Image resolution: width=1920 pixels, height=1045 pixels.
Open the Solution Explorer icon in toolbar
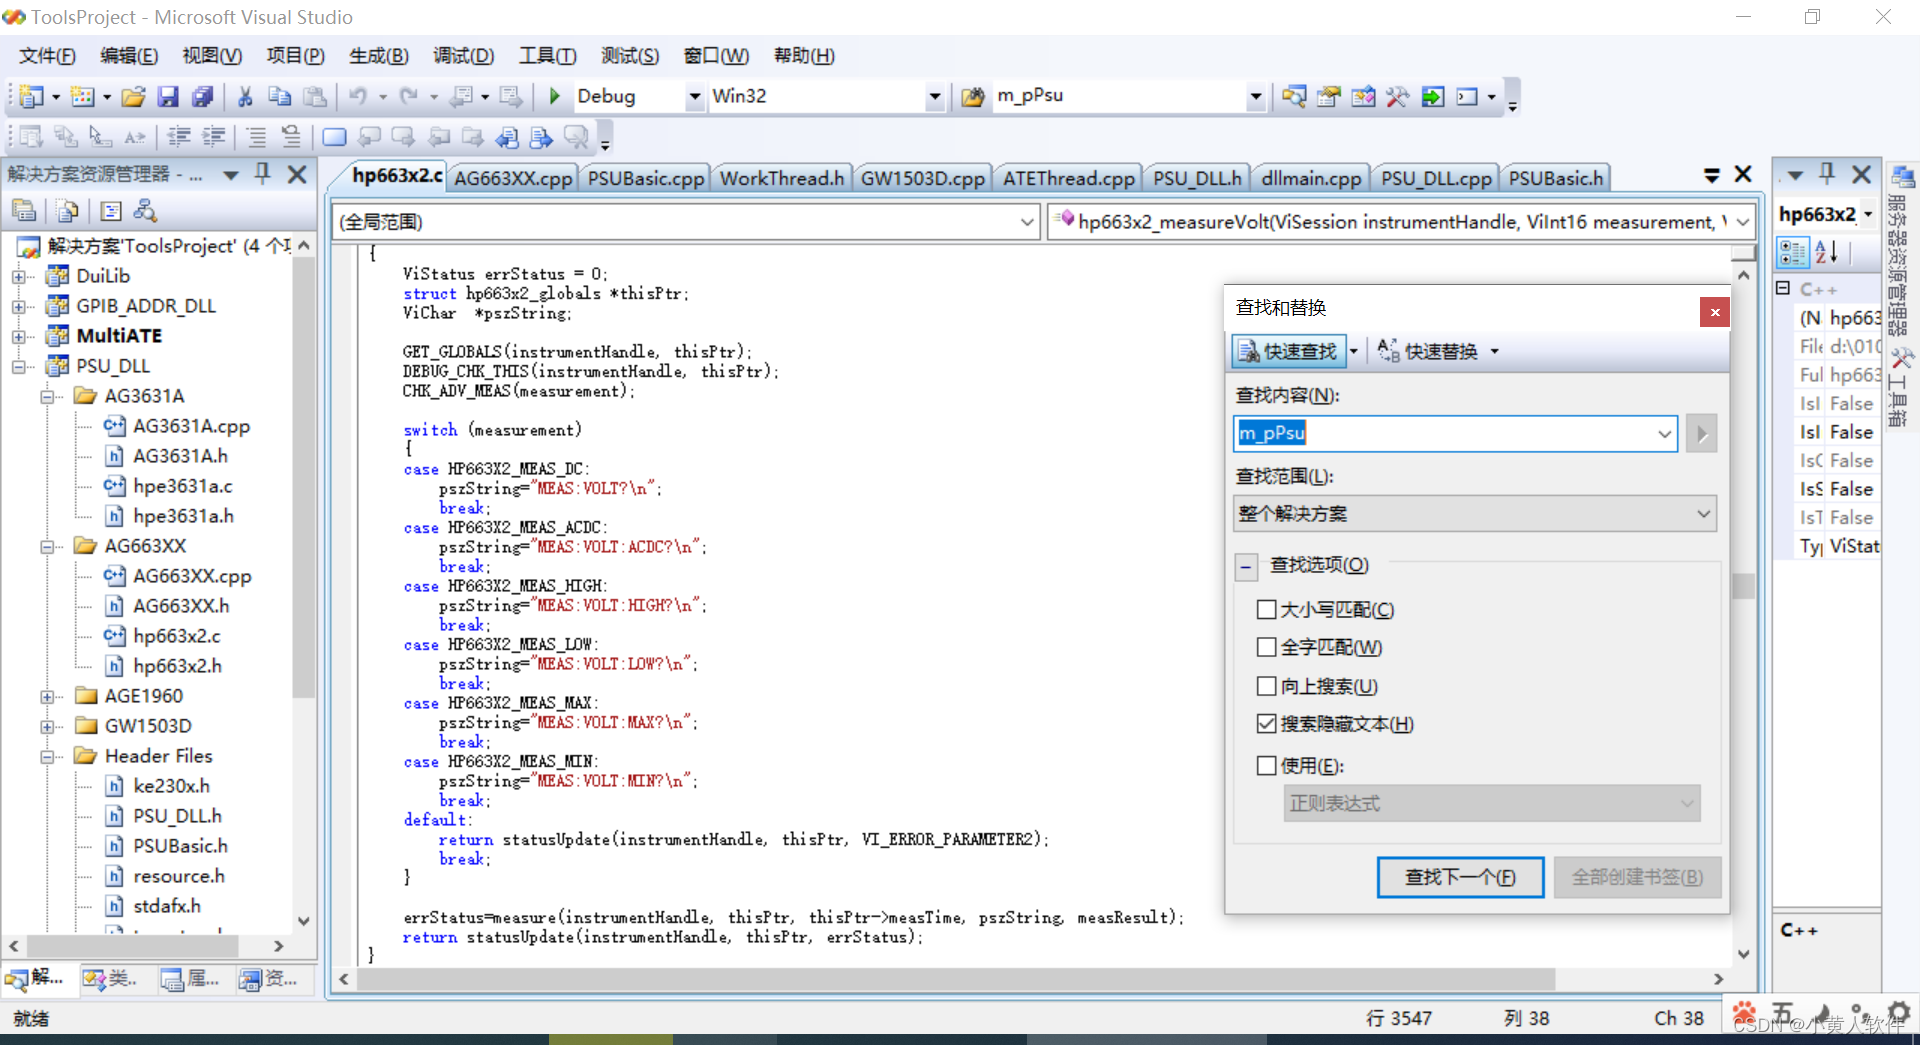coord(1295,97)
